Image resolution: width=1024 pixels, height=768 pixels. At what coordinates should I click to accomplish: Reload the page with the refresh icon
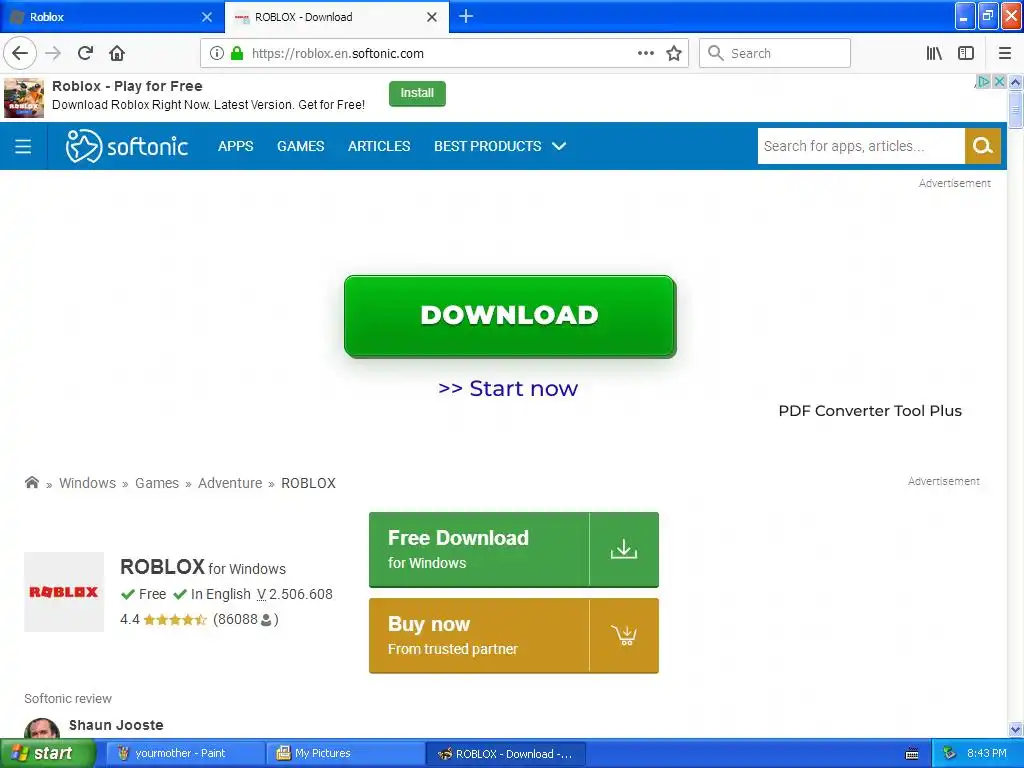86,53
